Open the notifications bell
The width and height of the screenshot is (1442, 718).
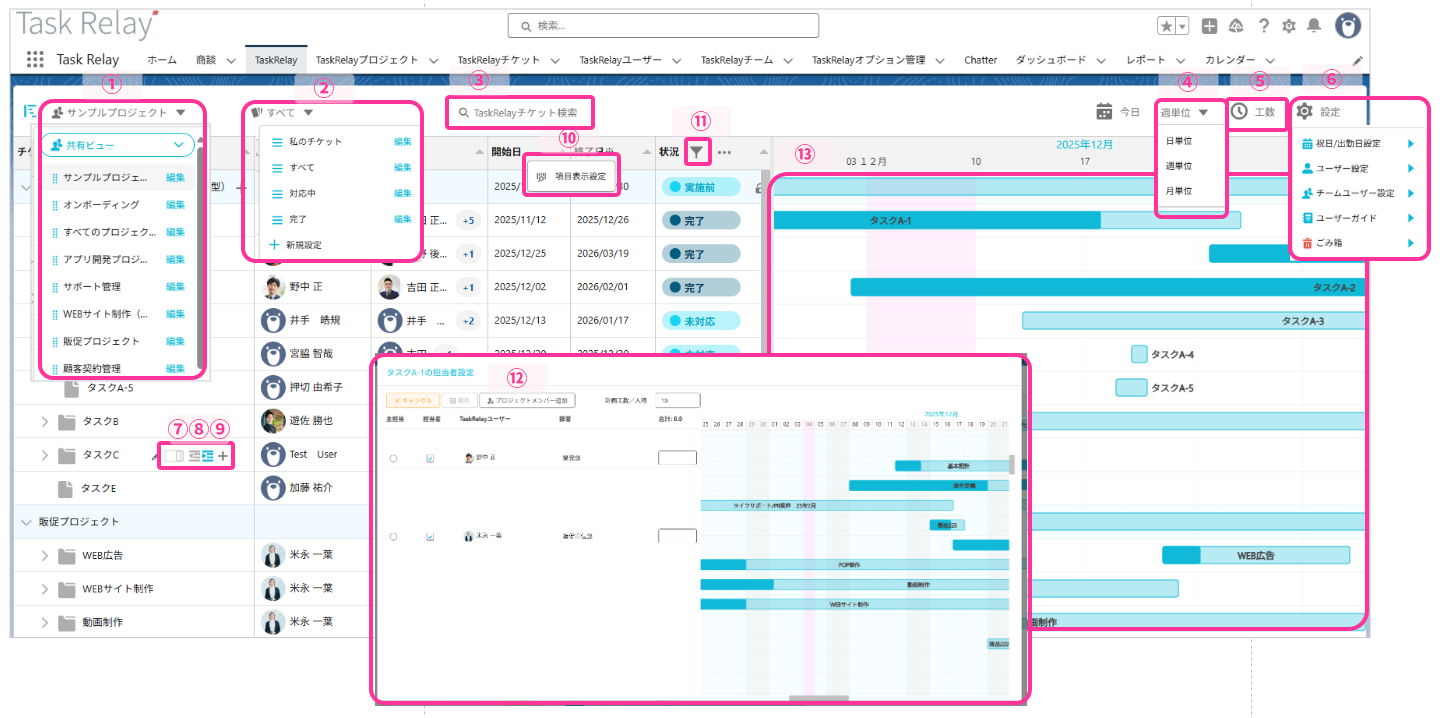point(1314,26)
